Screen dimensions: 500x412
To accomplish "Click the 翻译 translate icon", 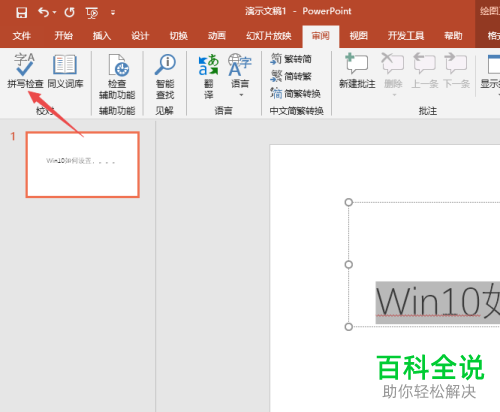I will (x=209, y=77).
